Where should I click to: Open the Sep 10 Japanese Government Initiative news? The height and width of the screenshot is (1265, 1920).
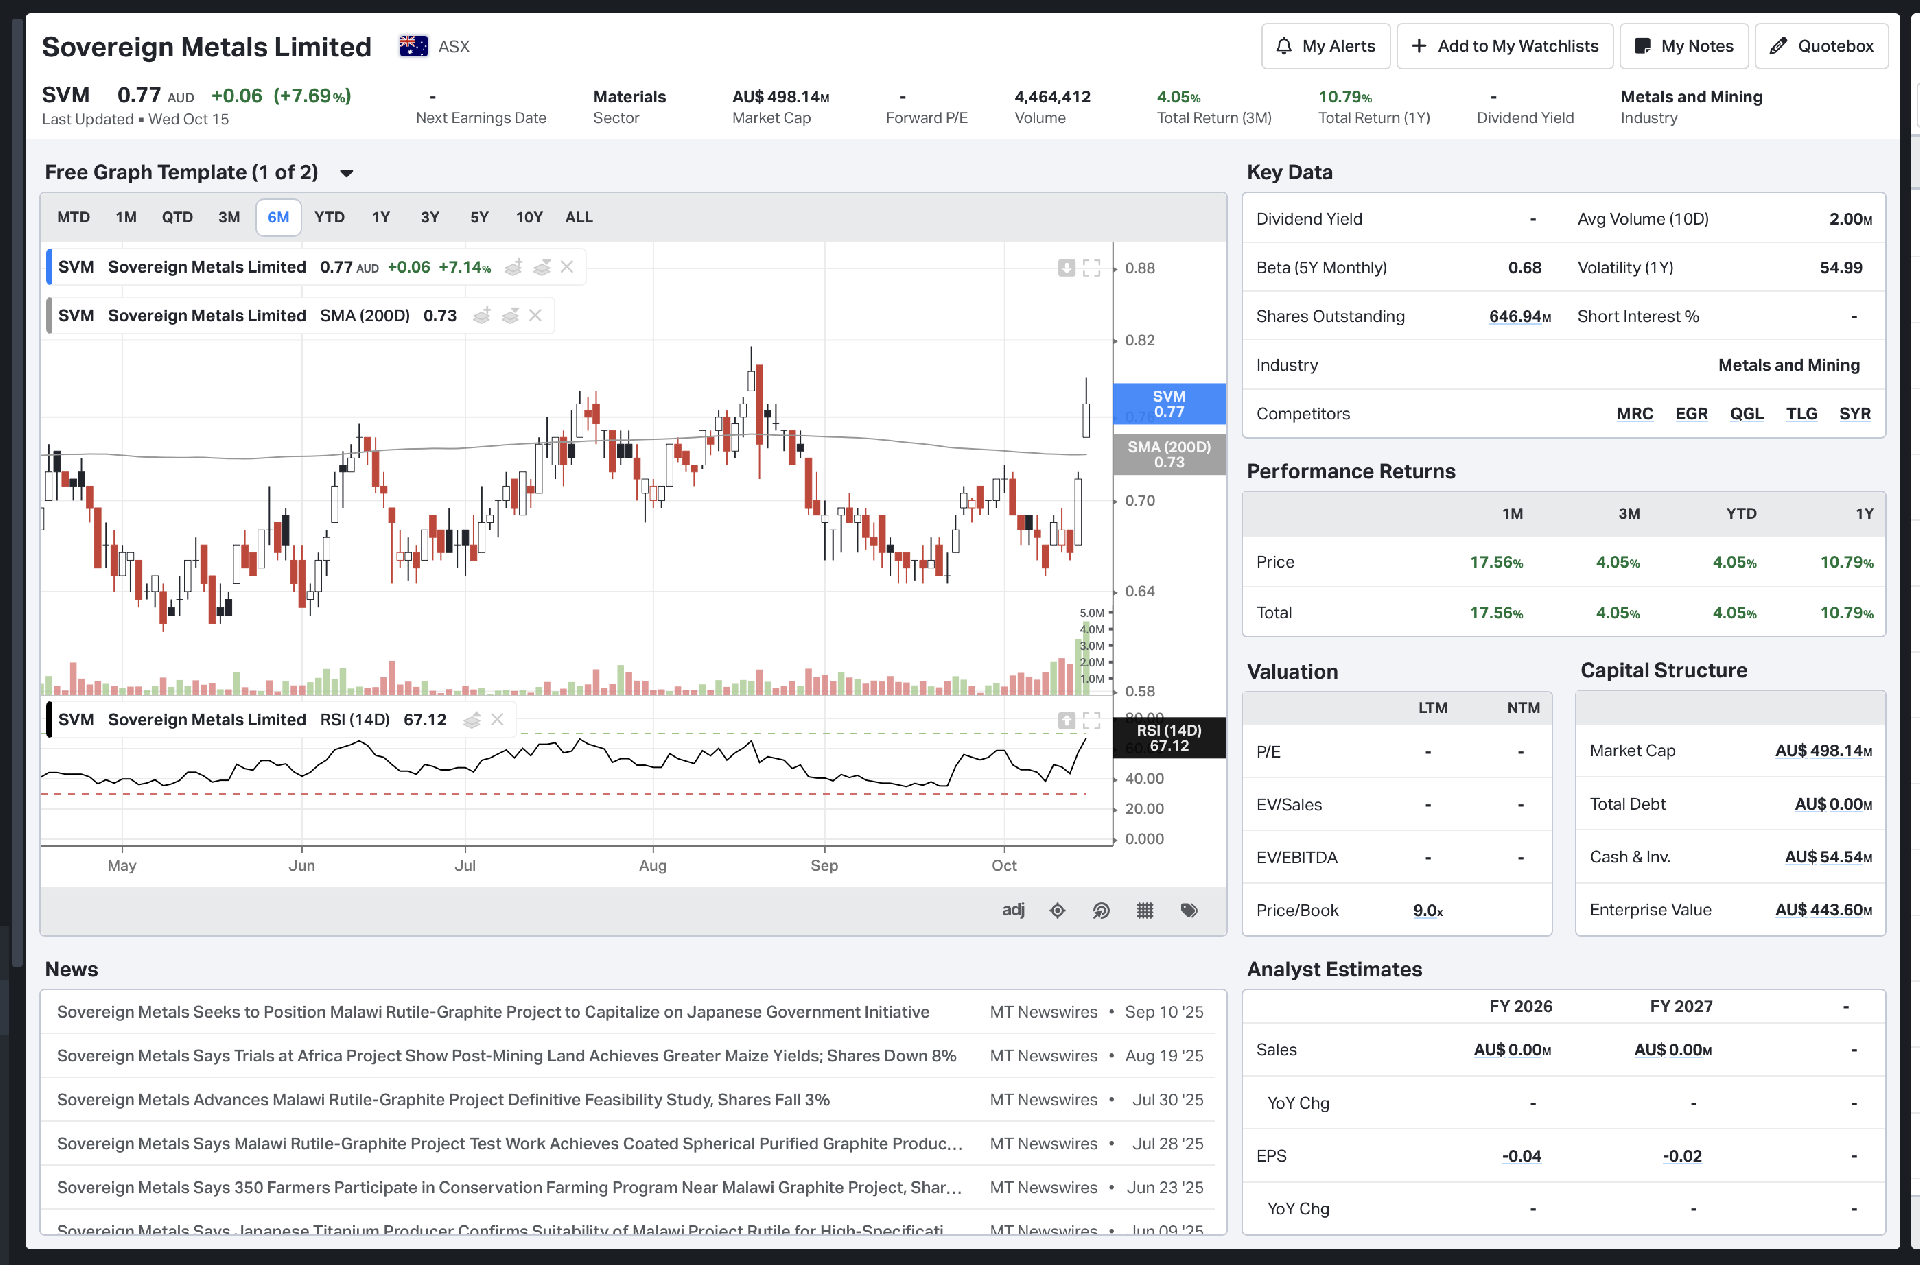coord(493,1012)
